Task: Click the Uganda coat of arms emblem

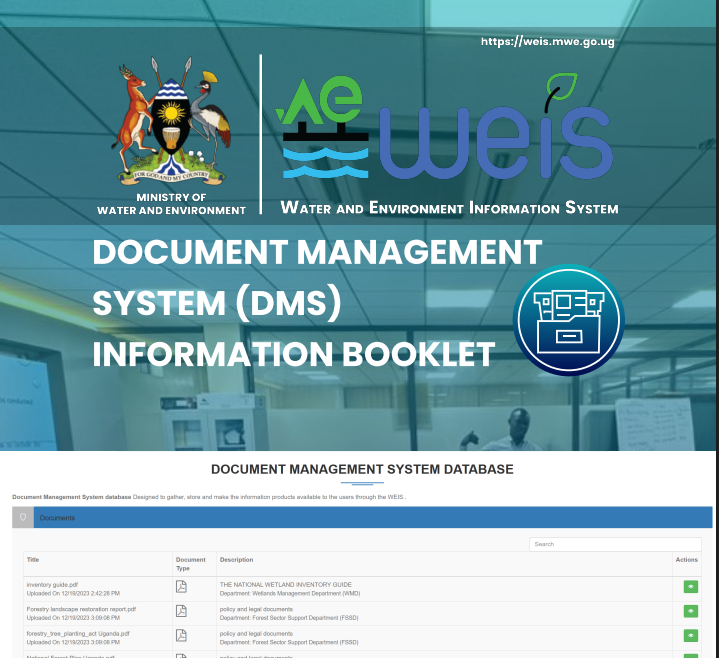Action: coord(171,120)
